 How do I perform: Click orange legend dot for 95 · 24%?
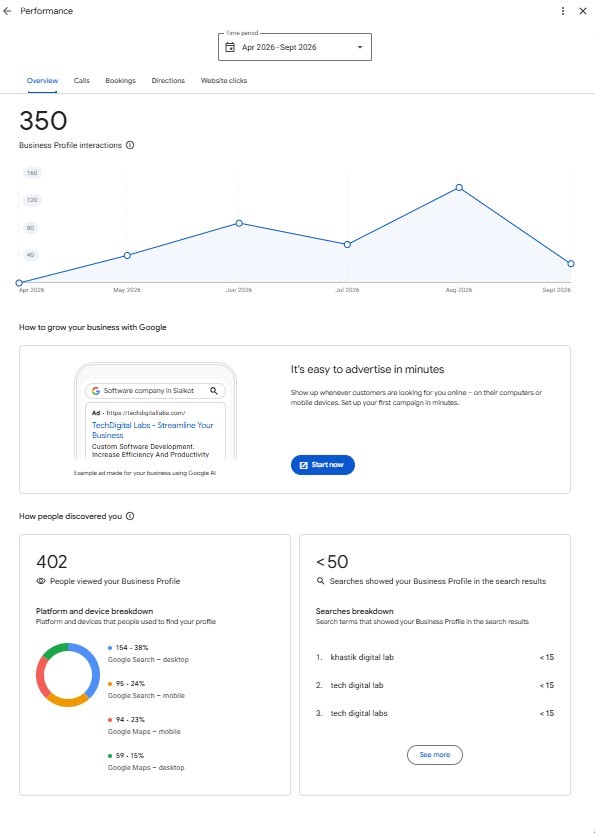click(110, 684)
